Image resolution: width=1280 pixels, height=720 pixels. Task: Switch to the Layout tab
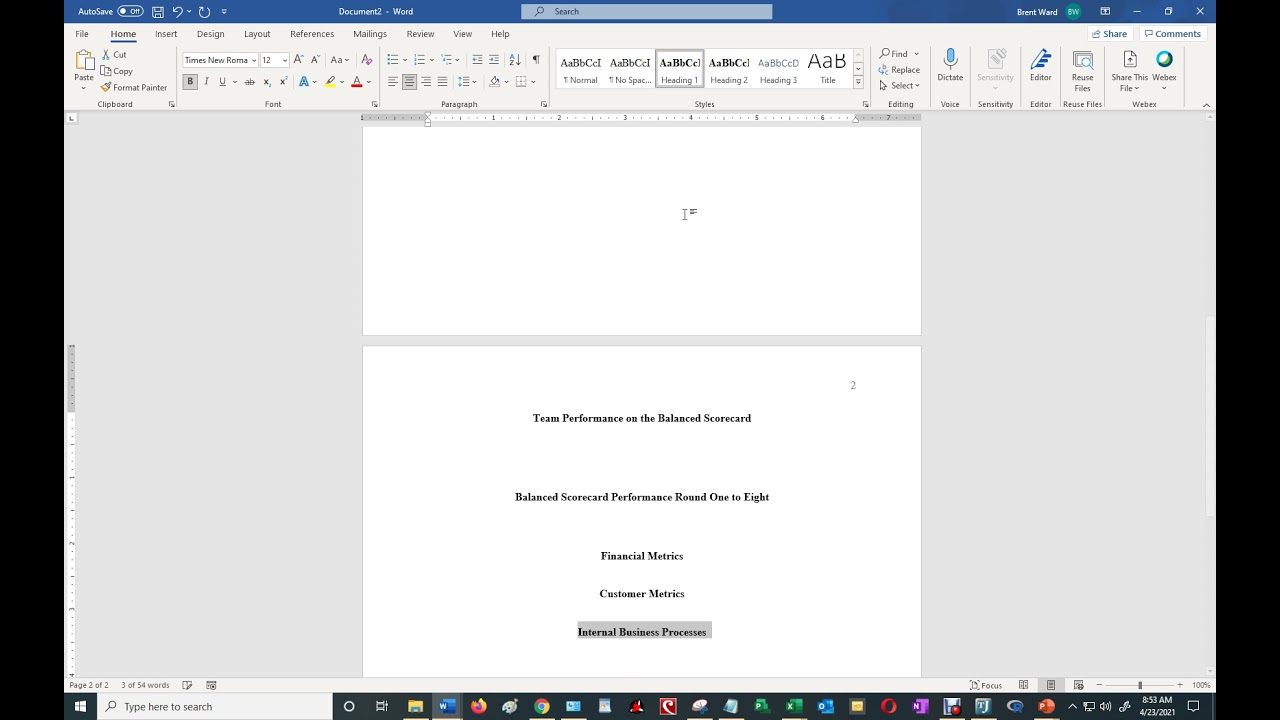click(257, 34)
